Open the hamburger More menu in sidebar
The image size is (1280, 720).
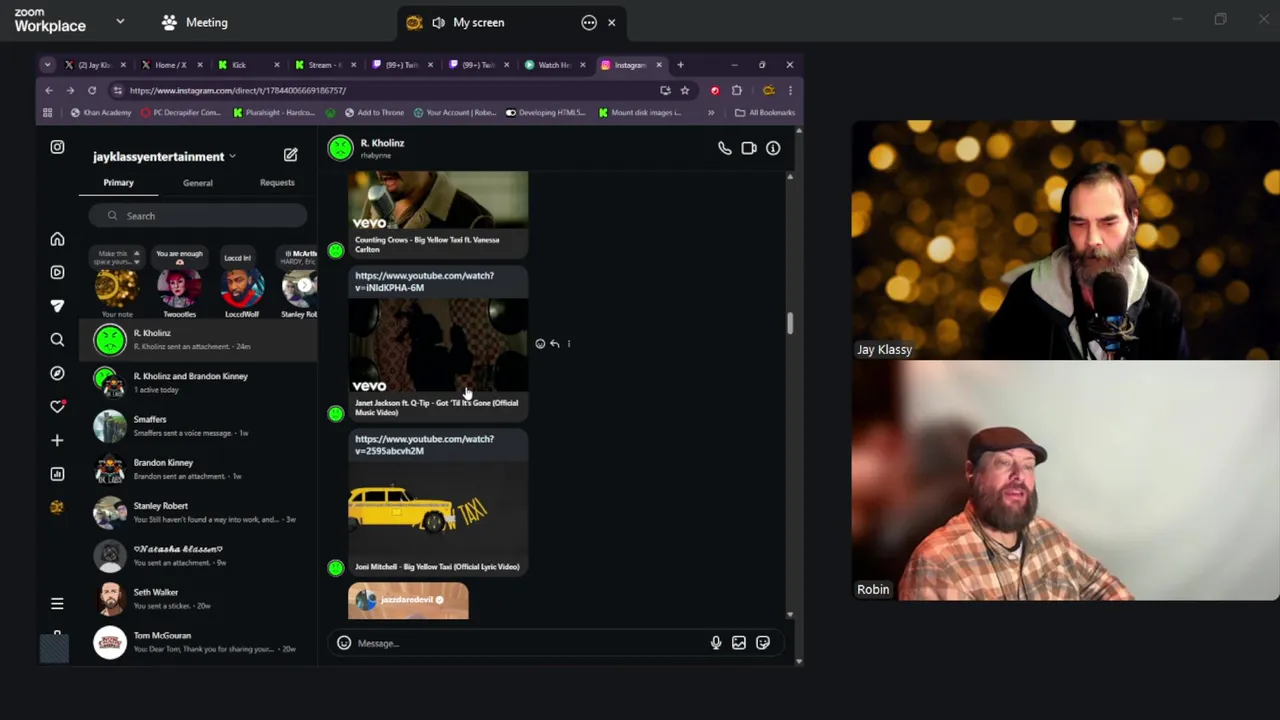(x=57, y=603)
